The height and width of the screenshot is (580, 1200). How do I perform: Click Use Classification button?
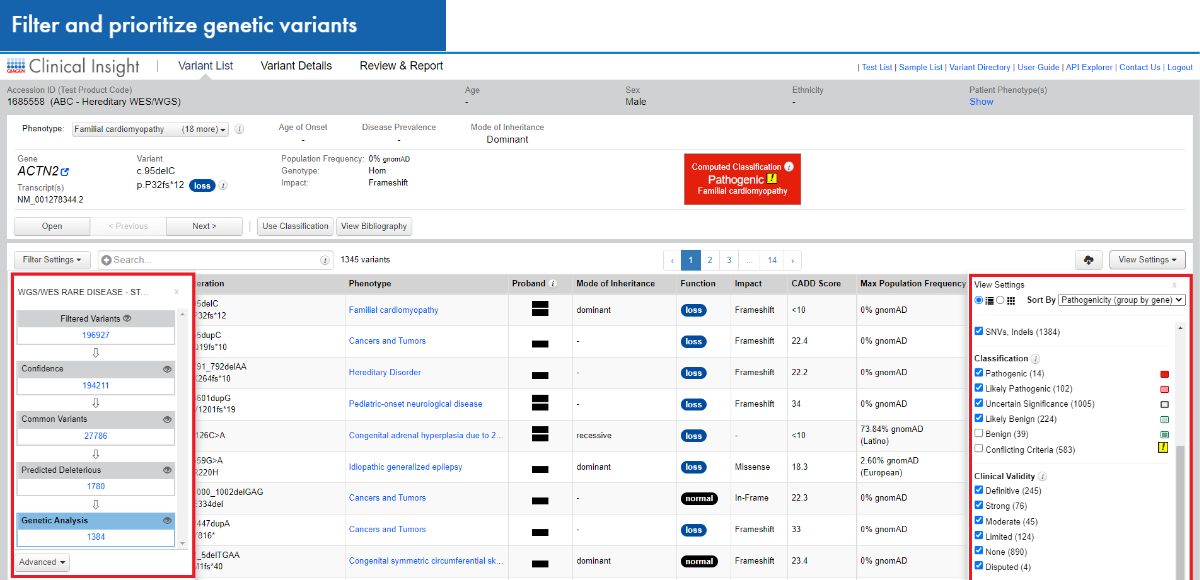click(295, 226)
